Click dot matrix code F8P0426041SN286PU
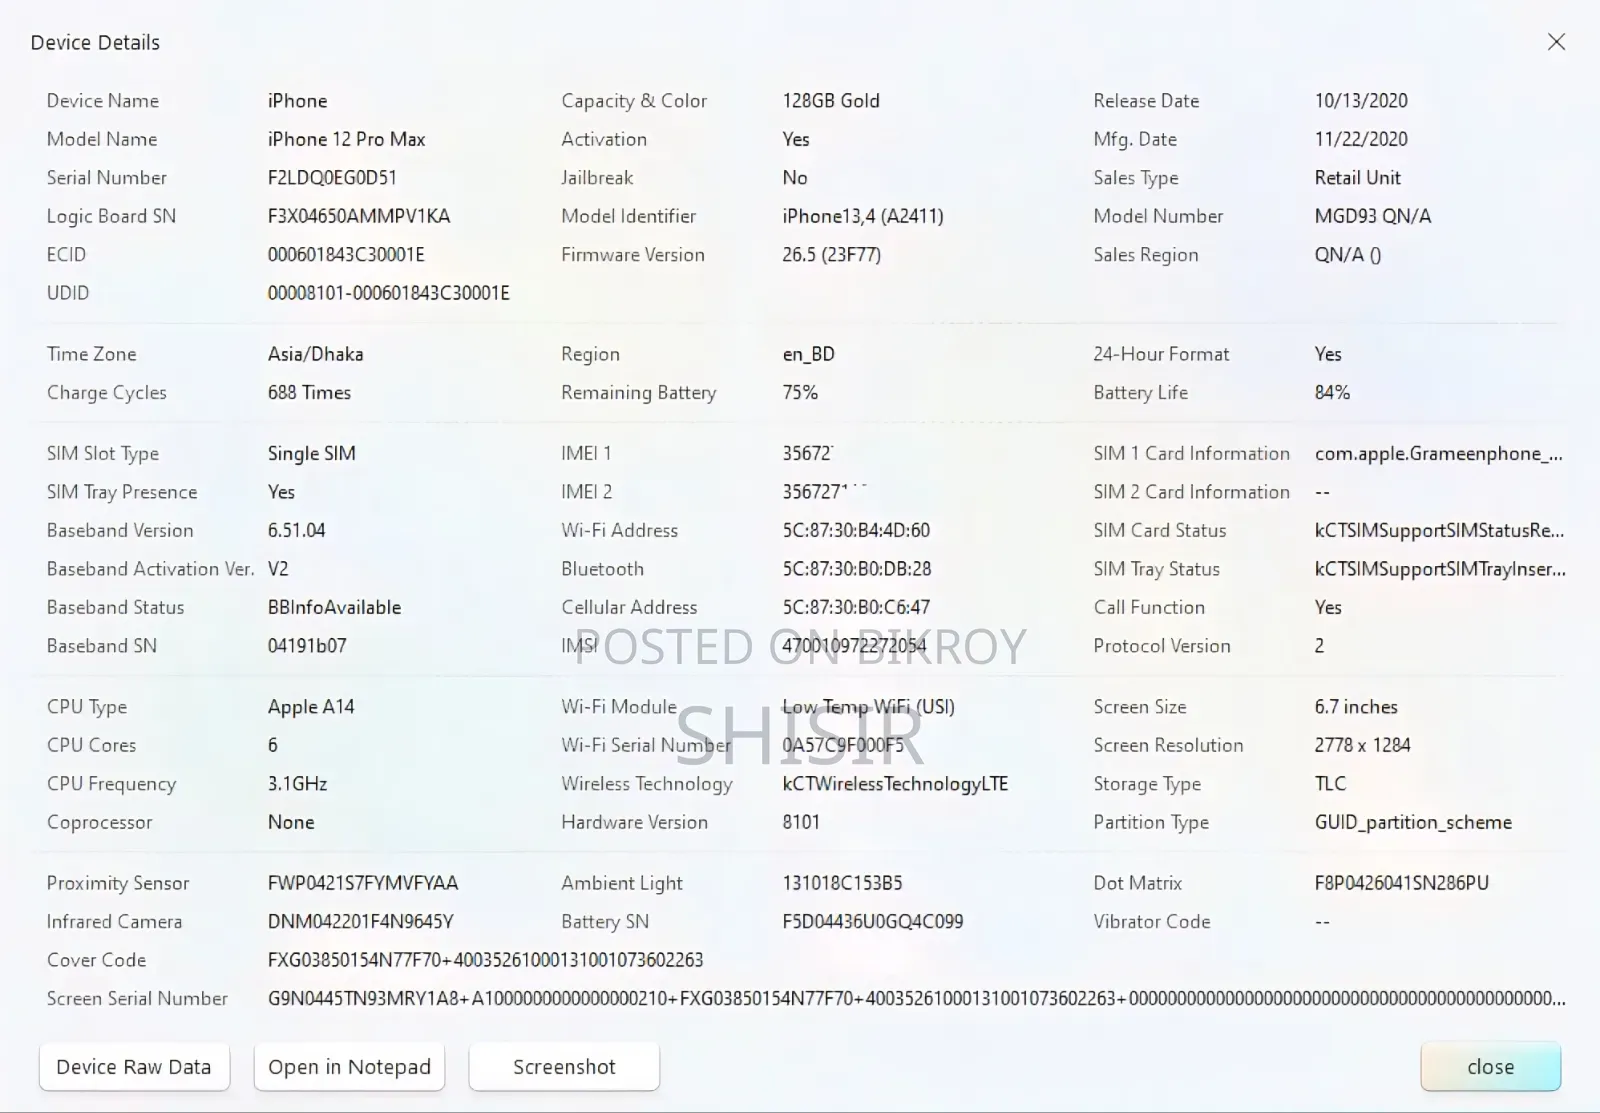The image size is (1600, 1113). click(x=1401, y=883)
